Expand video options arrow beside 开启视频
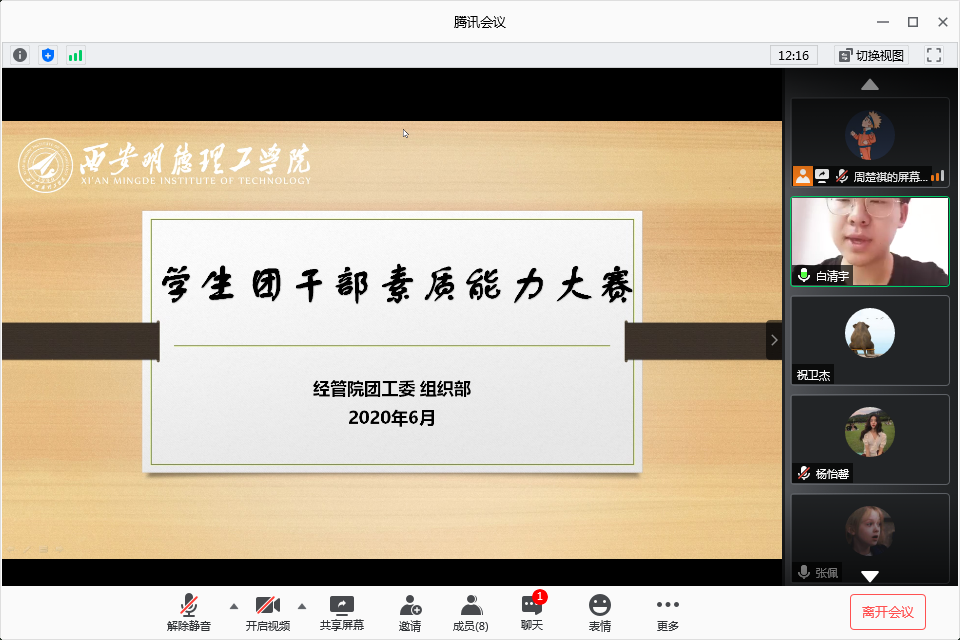Image resolution: width=960 pixels, height=640 pixels. click(302, 606)
